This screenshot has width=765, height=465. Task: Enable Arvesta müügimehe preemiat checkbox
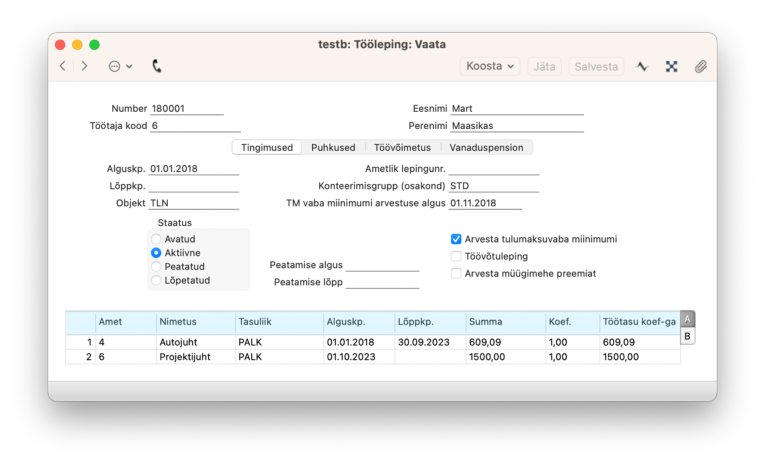[x=456, y=273]
